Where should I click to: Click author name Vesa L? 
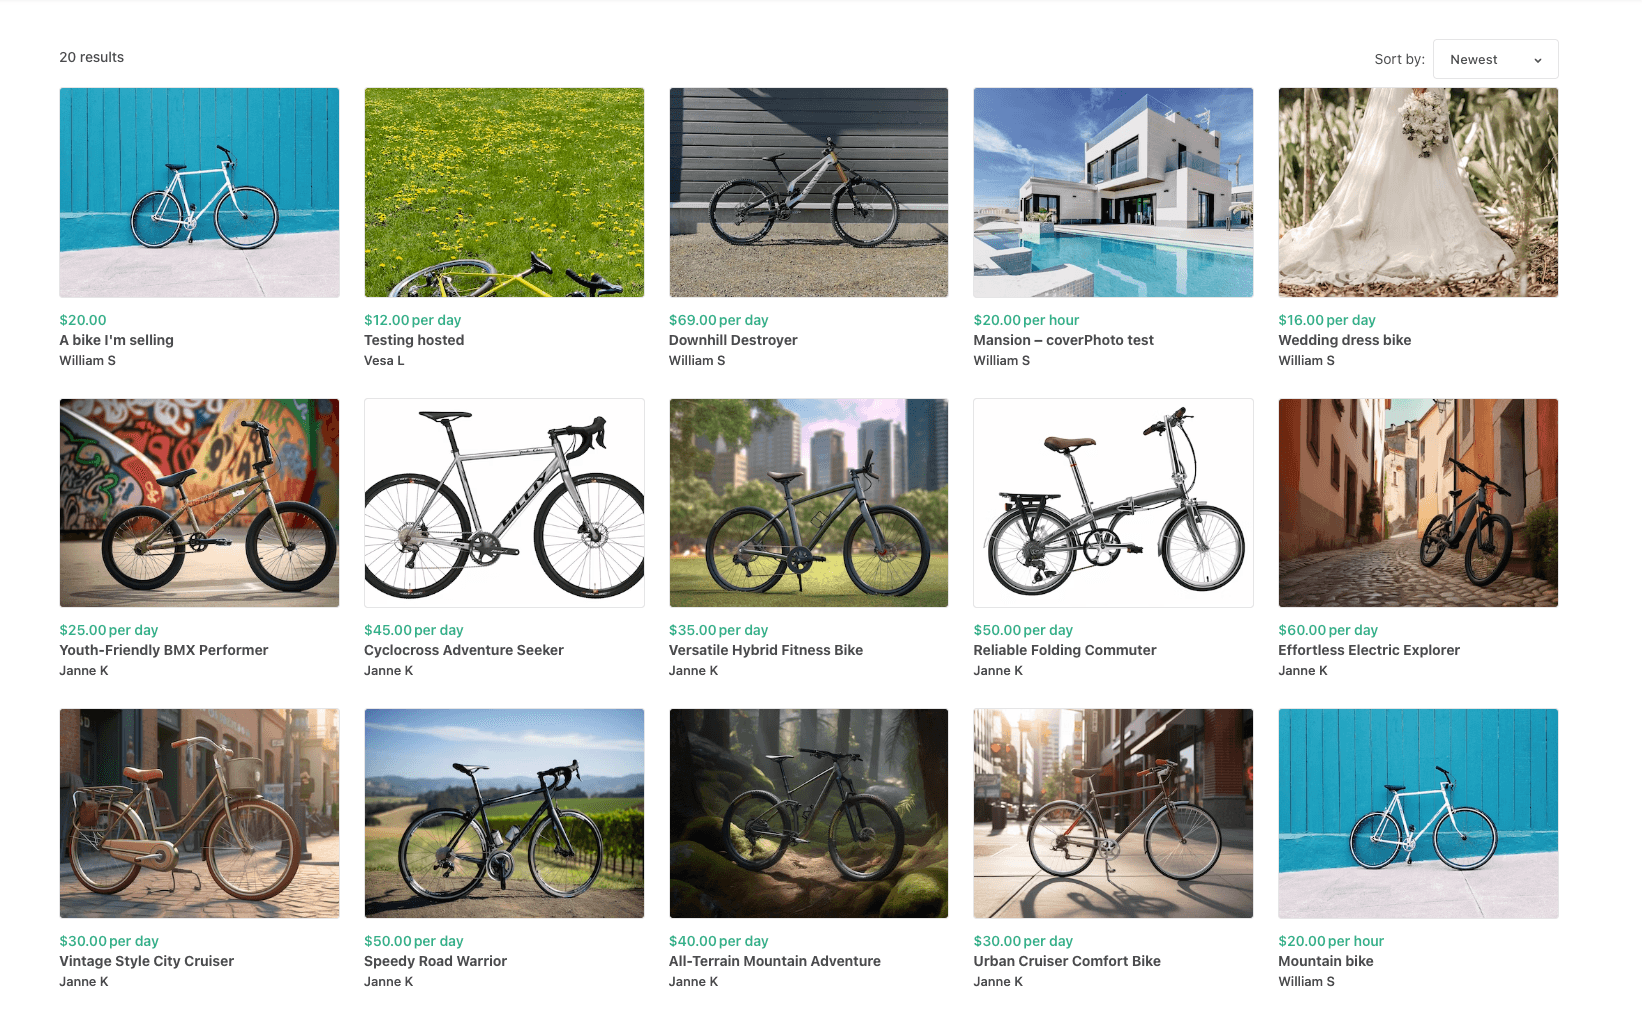tap(384, 361)
